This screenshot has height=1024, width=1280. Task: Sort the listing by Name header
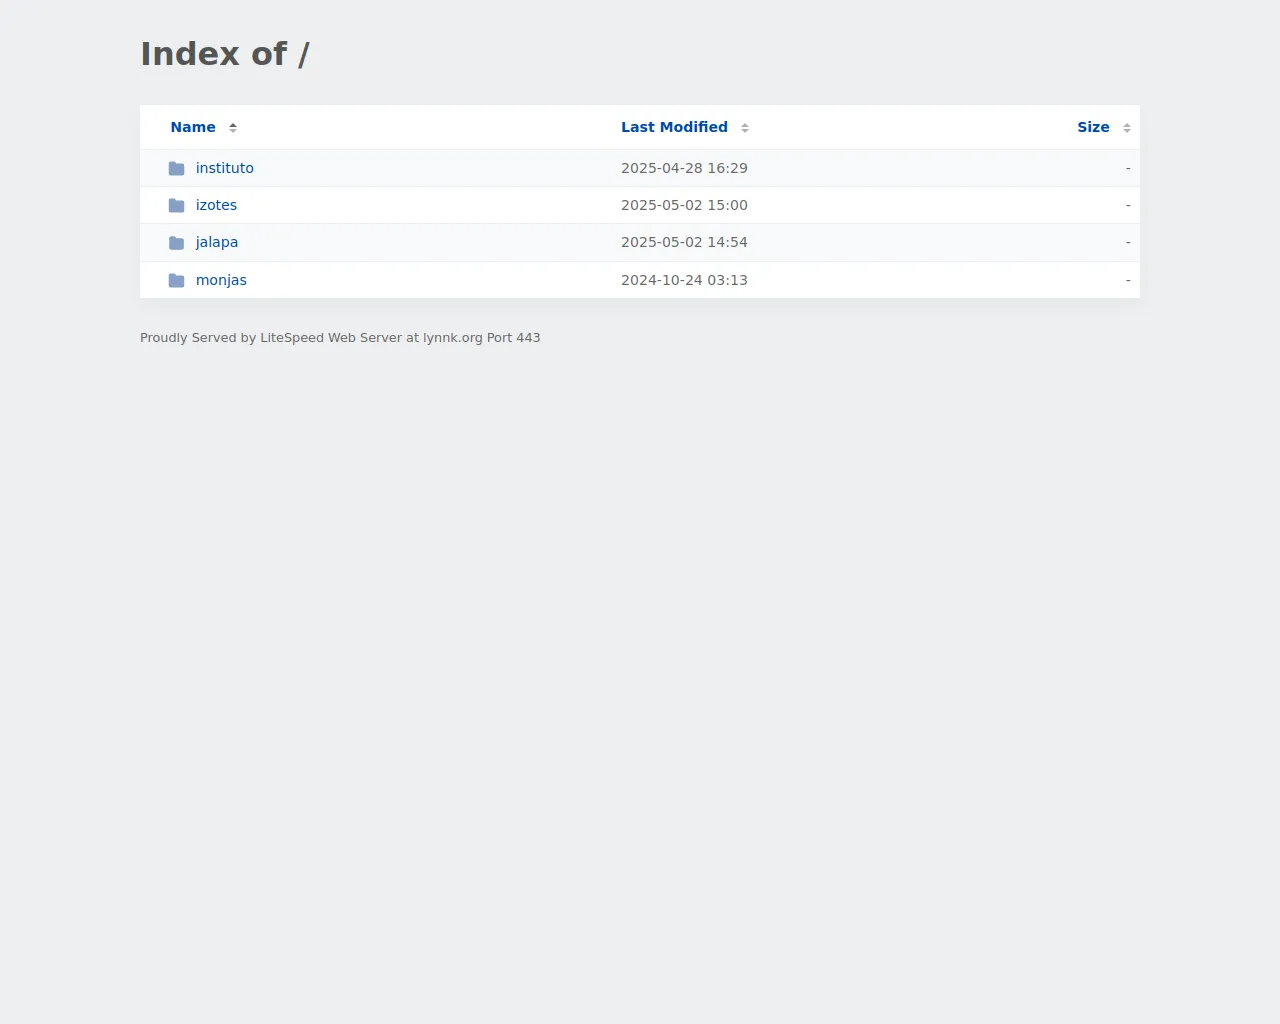pyautogui.click(x=193, y=127)
